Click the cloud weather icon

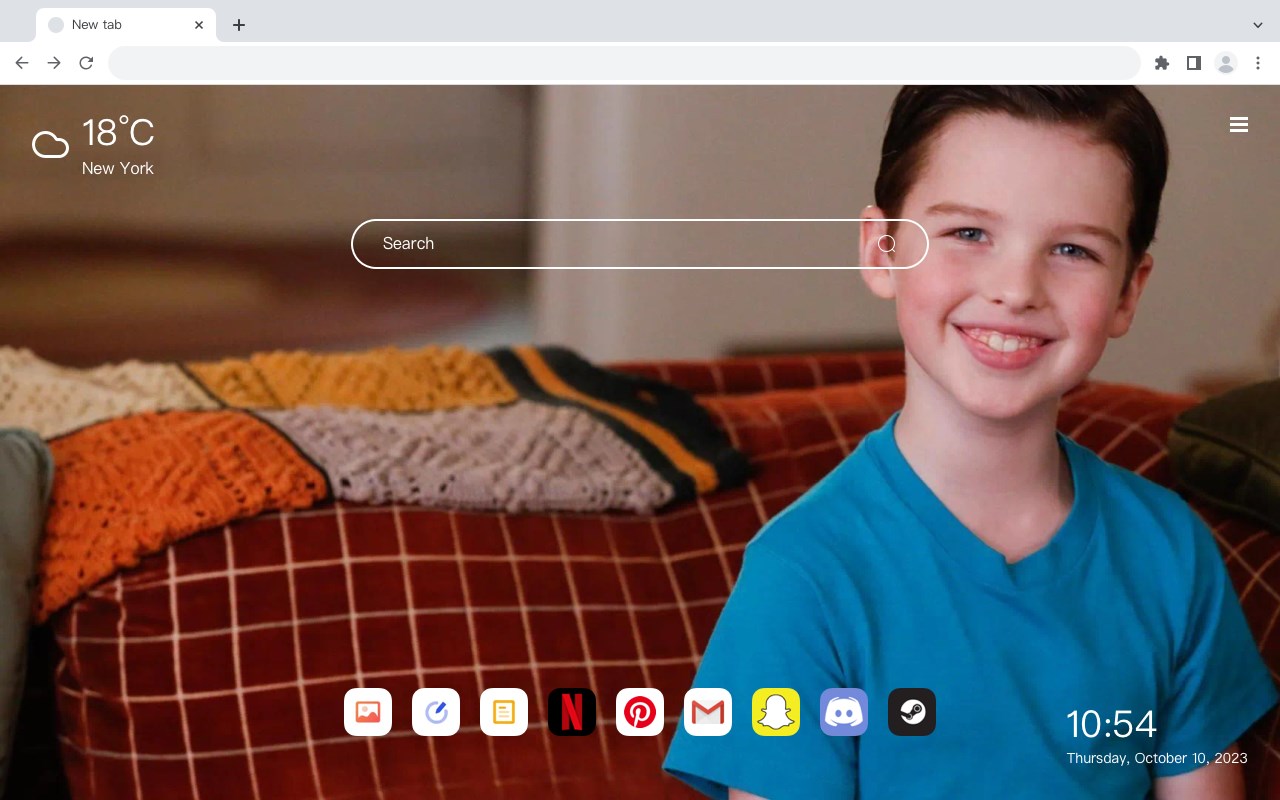click(50, 145)
